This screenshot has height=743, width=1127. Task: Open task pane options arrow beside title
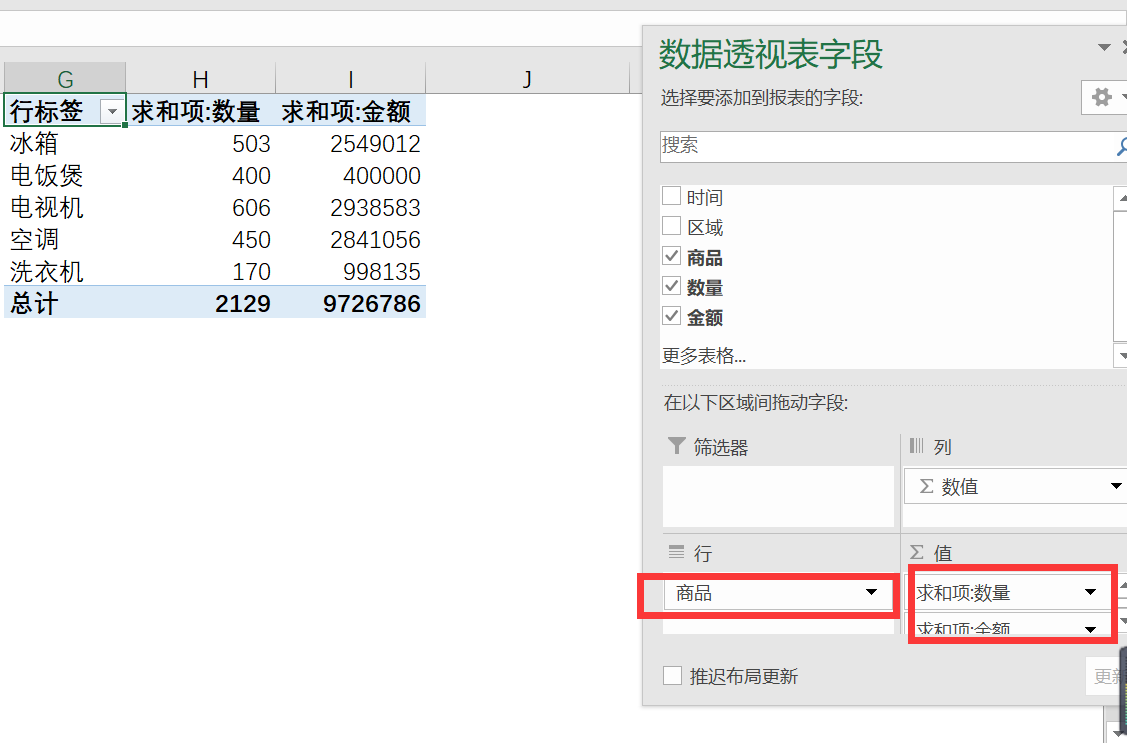click(1104, 47)
